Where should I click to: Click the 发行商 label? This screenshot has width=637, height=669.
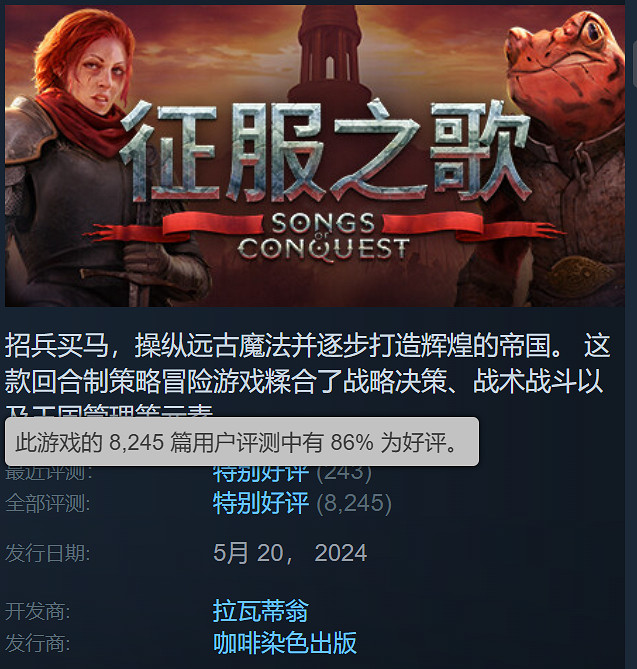coord(38,643)
